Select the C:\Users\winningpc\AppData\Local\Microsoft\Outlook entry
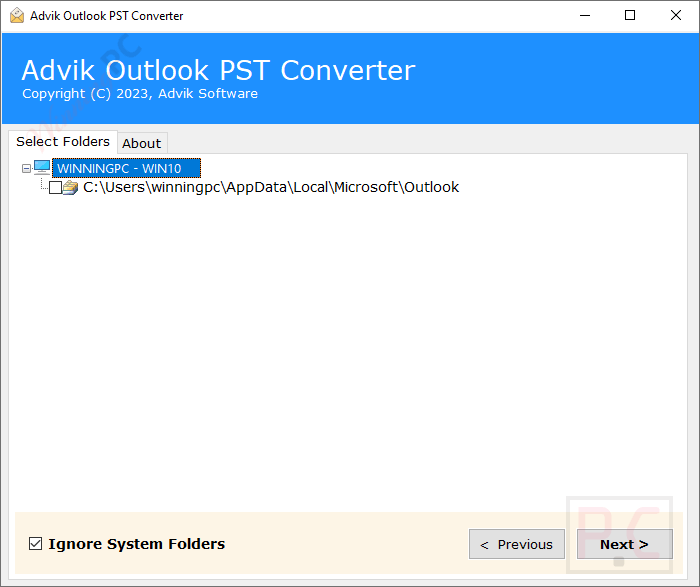 [x=271, y=187]
